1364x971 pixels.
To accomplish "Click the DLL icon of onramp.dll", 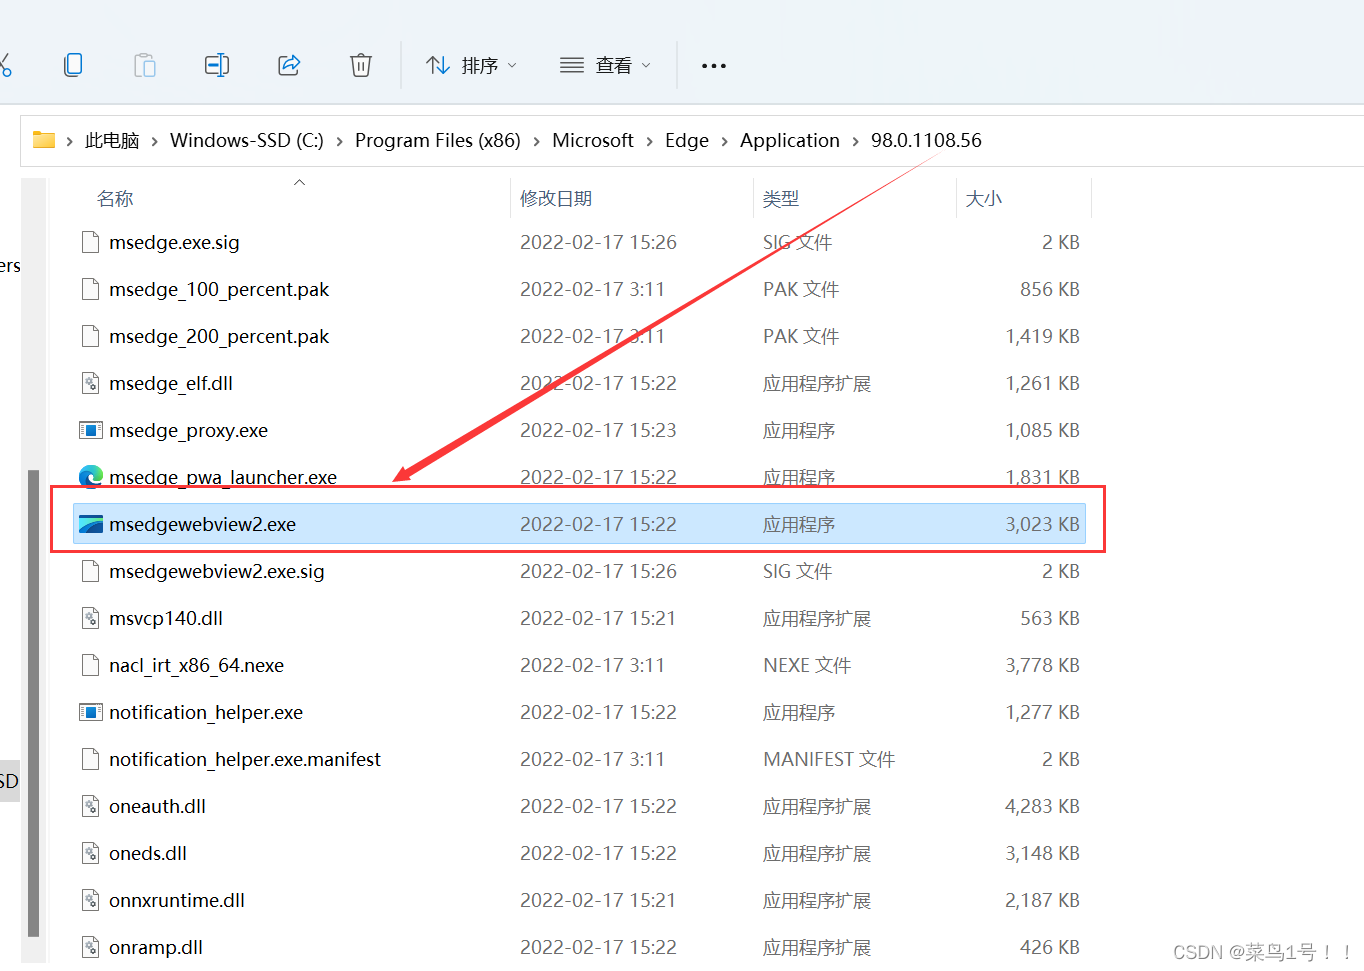I will click(91, 947).
